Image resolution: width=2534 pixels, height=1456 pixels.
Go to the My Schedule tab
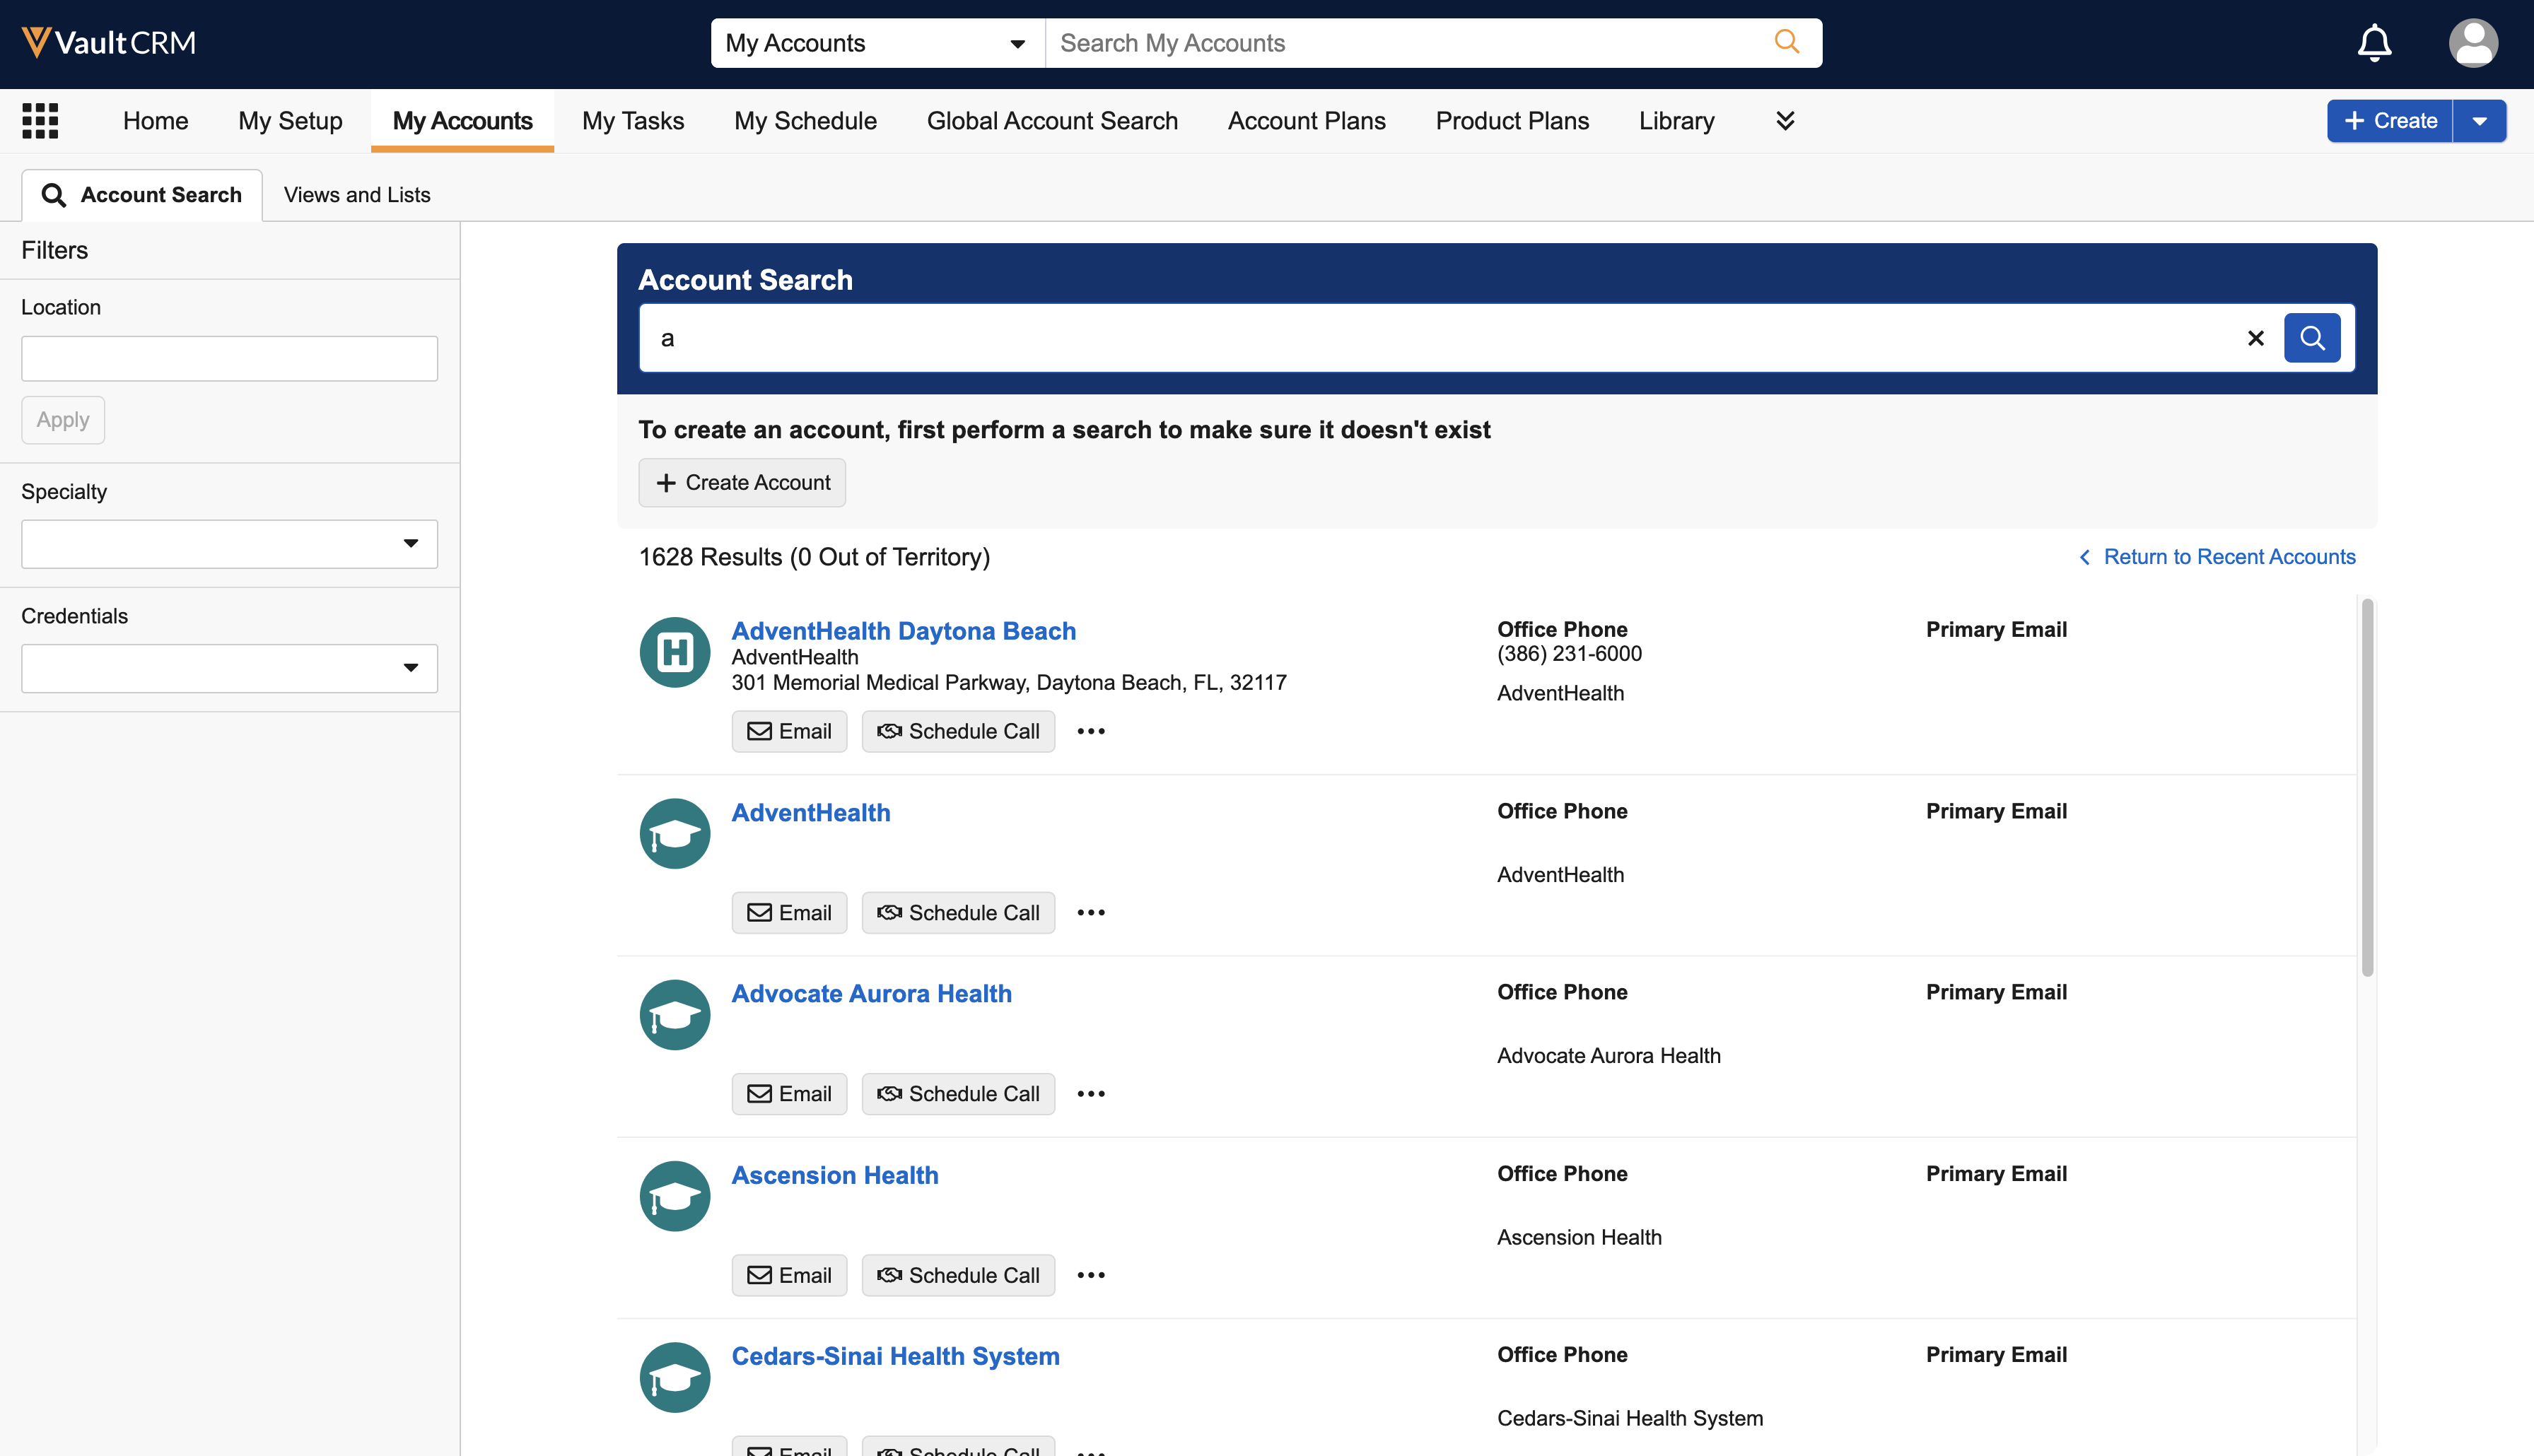805,121
